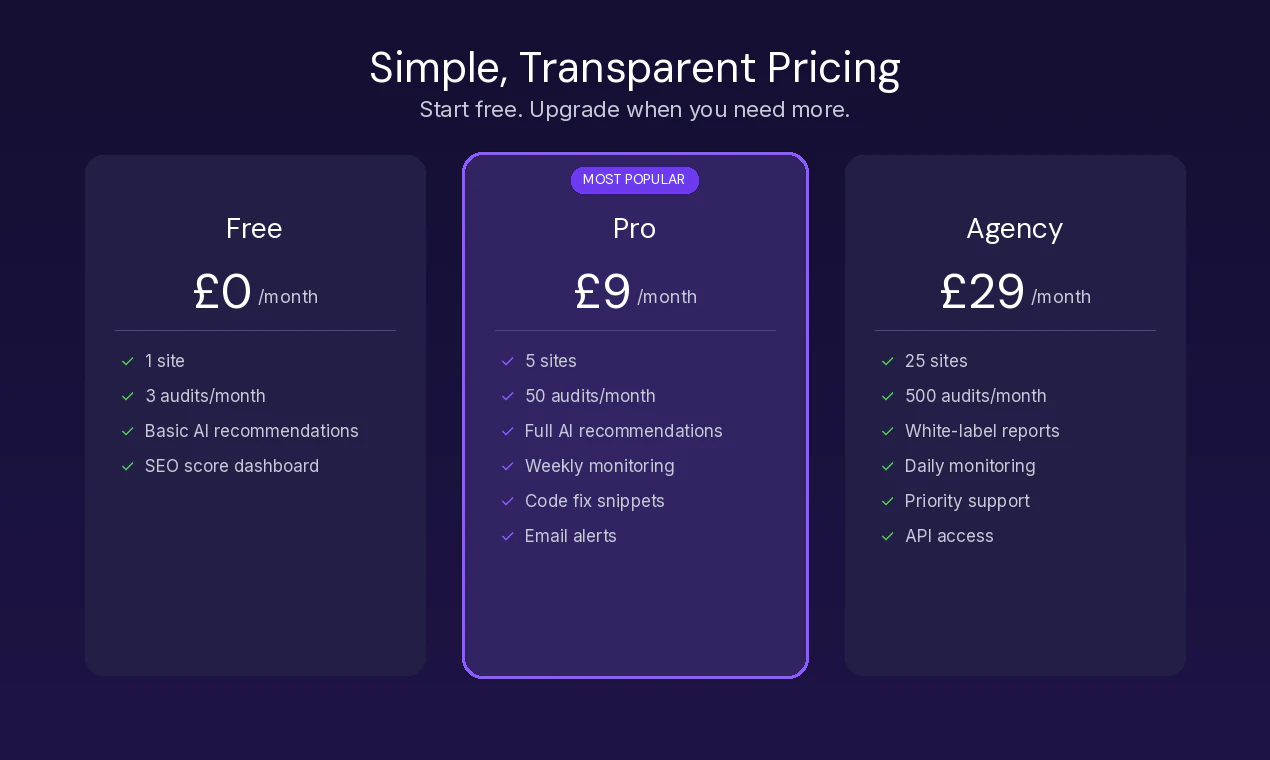
Task: Click the checkmark beside 'Weekly monitoring'
Action: [507, 466]
